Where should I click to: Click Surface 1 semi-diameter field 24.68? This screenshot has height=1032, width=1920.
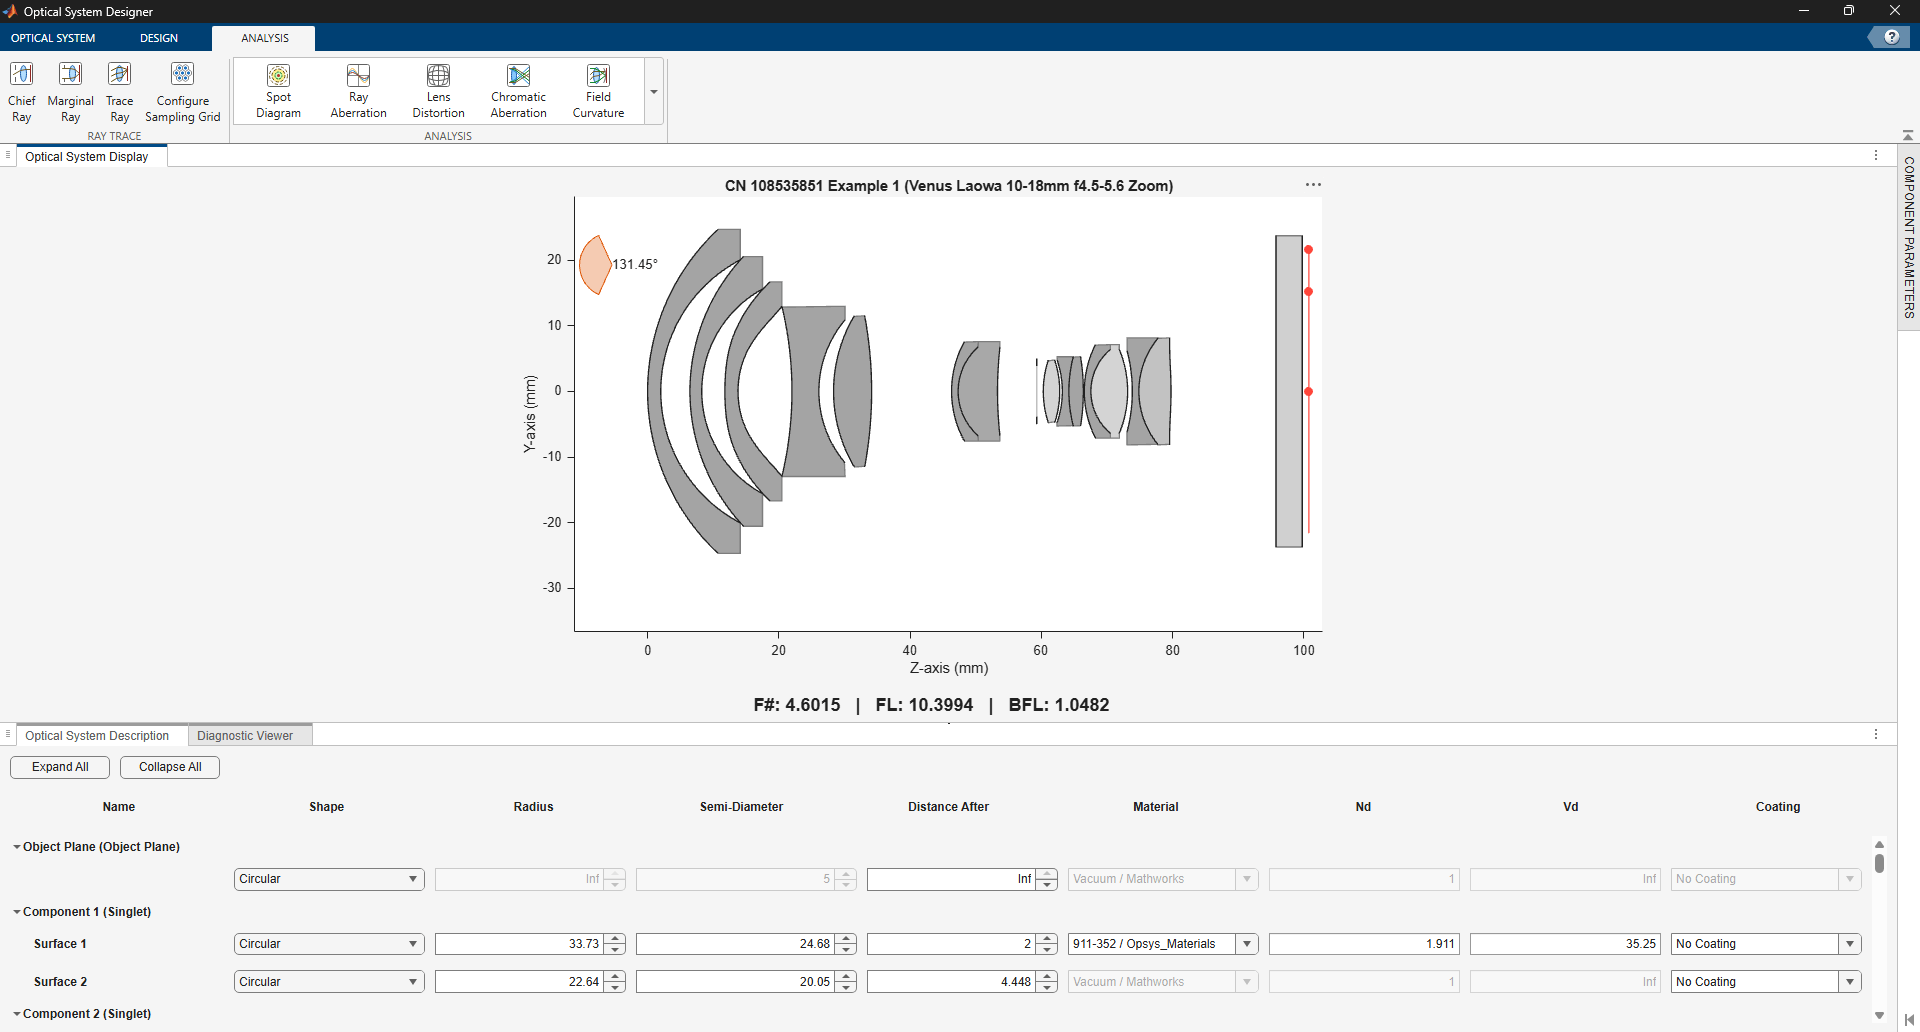tap(736, 944)
